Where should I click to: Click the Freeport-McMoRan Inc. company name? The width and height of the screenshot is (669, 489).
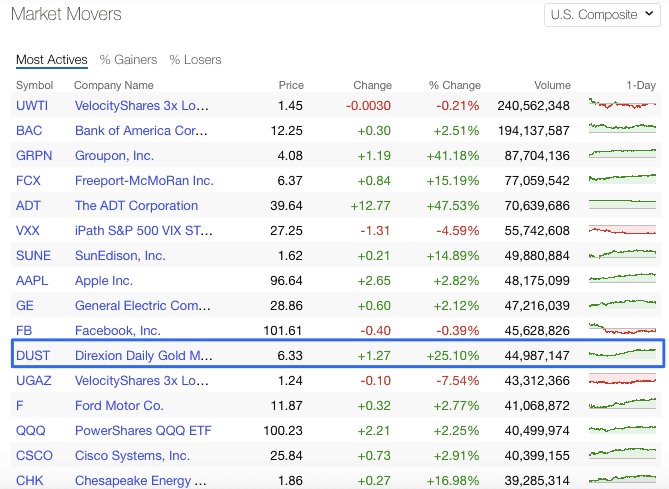point(144,181)
